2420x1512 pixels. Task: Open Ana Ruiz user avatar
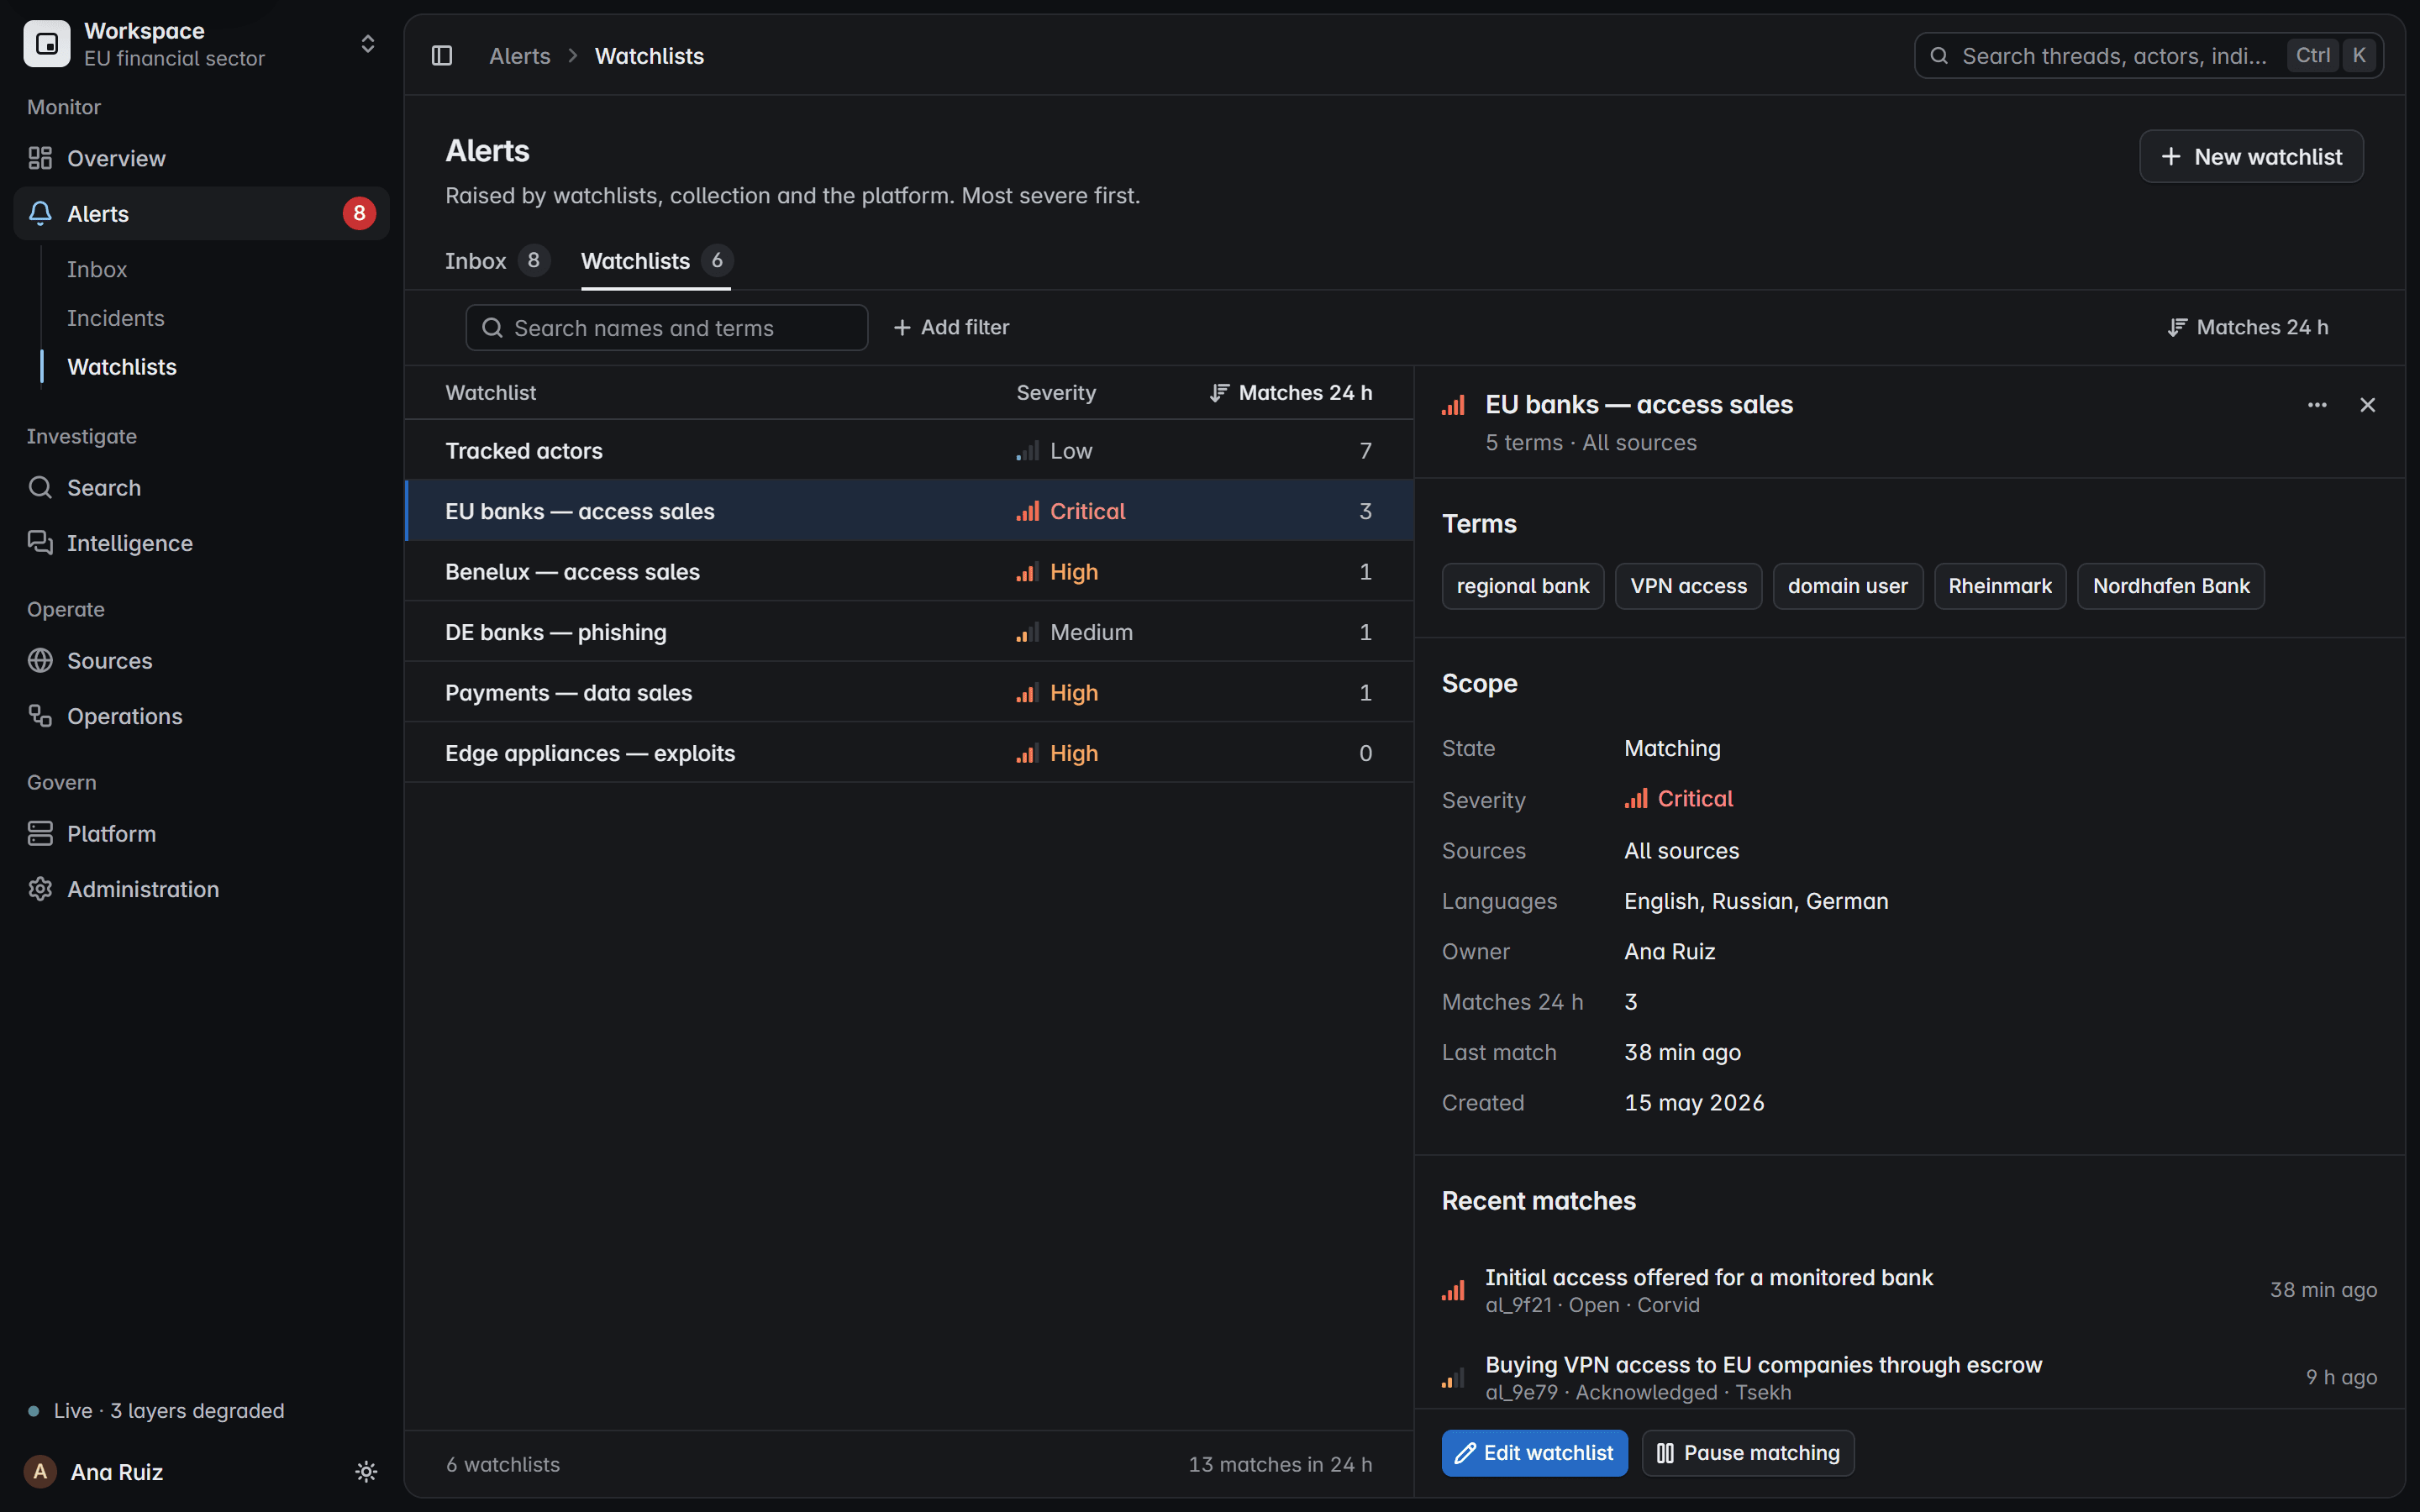(40, 1471)
